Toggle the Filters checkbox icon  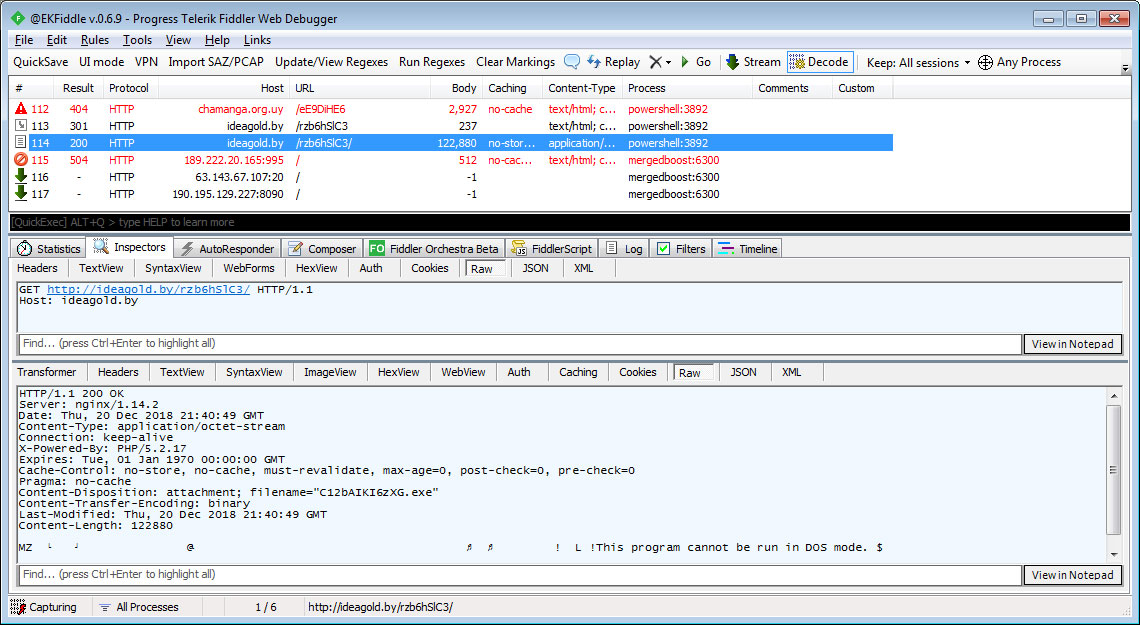(663, 249)
